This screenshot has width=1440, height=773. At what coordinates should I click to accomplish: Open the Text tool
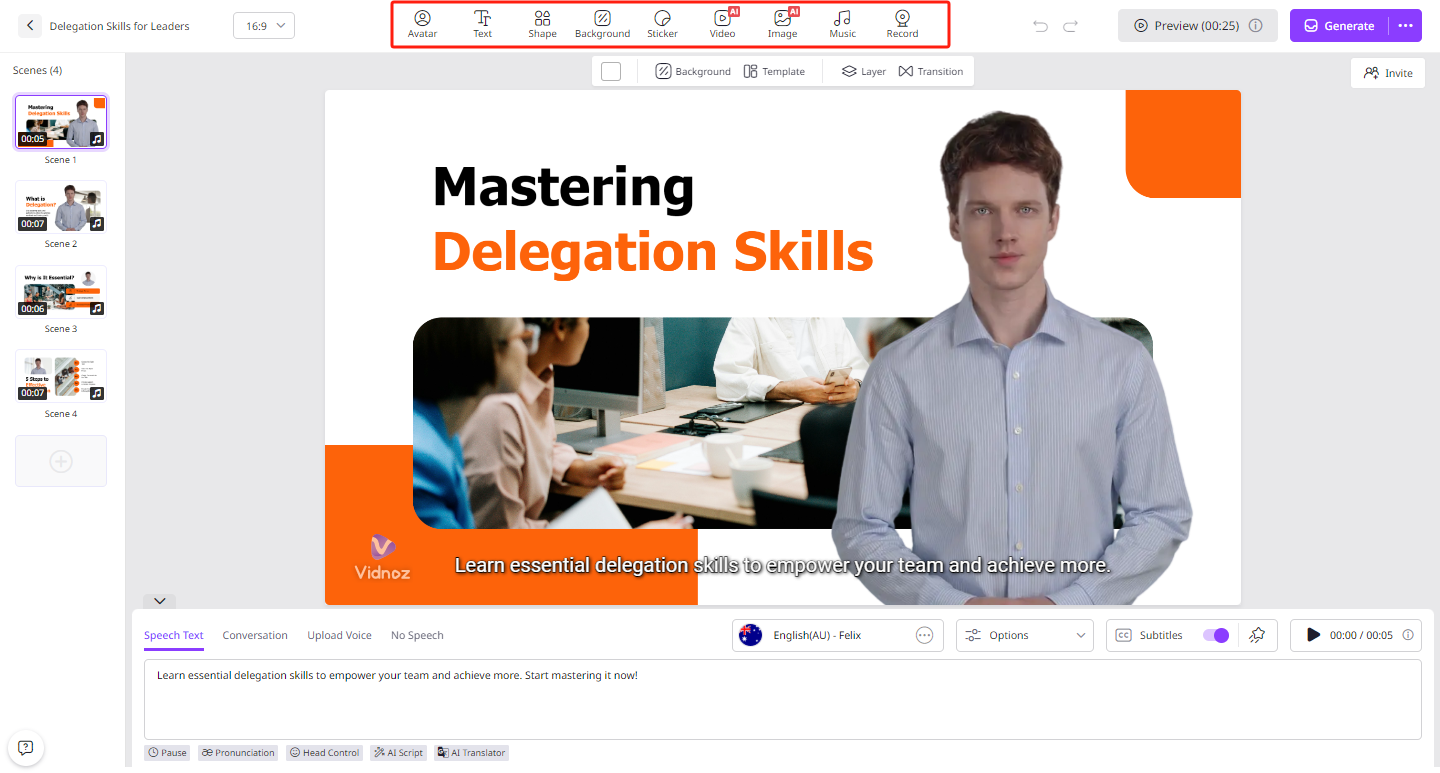point(482,23)
